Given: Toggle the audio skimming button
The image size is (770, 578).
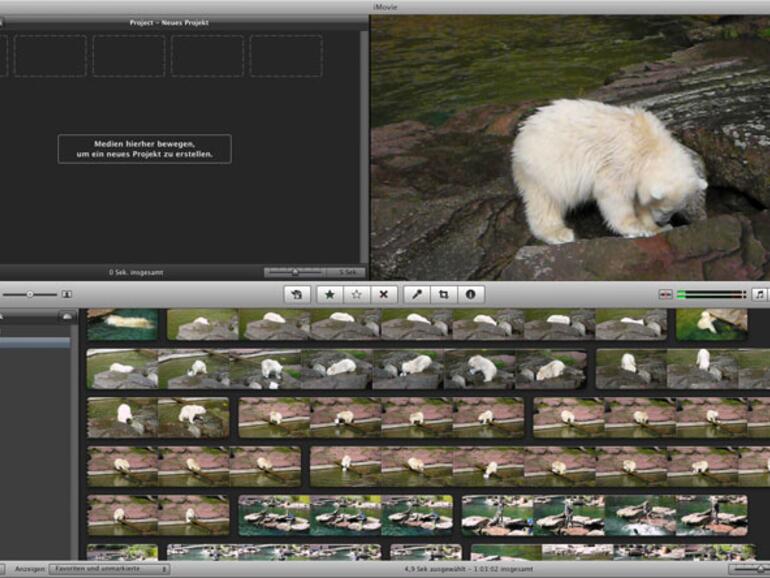Looking at the screenshot, I should coord(665,294).
